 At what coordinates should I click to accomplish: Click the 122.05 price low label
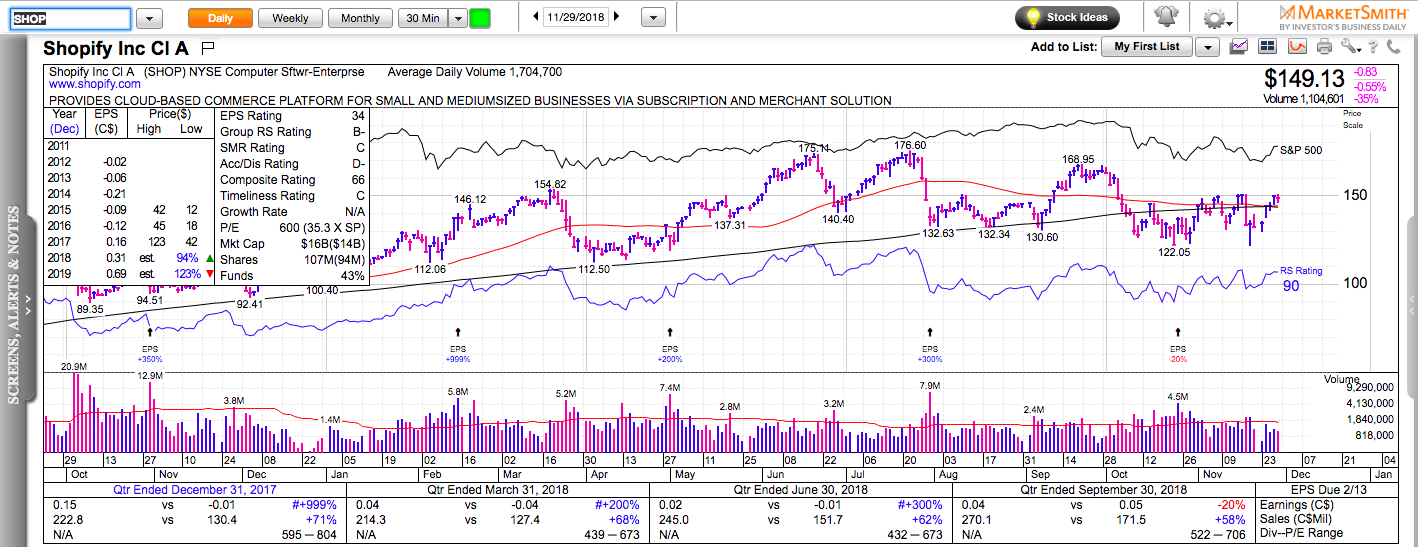[1175, 253]
